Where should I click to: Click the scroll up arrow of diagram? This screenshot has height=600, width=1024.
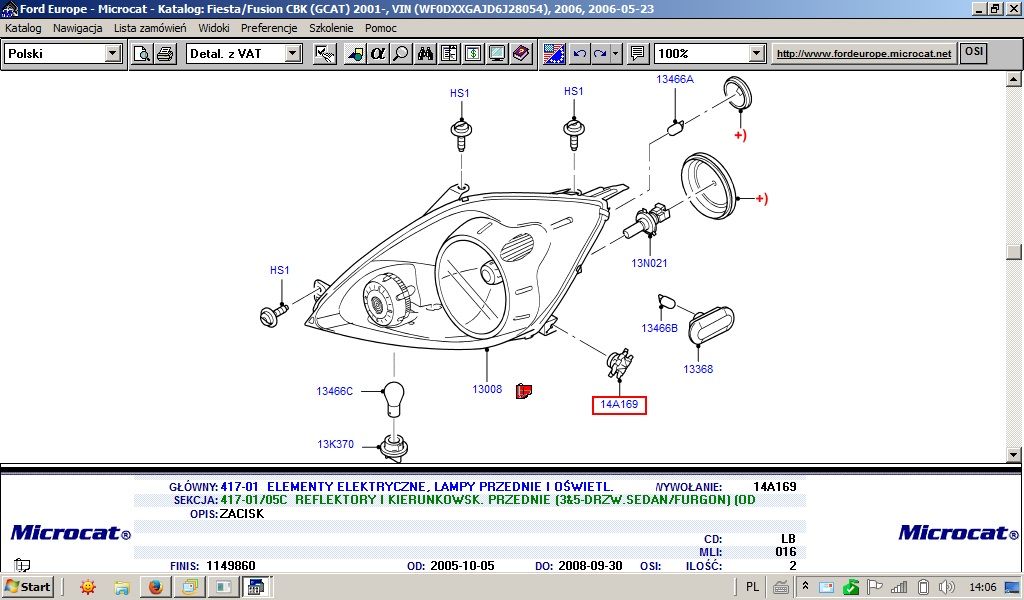point(1014,79)
